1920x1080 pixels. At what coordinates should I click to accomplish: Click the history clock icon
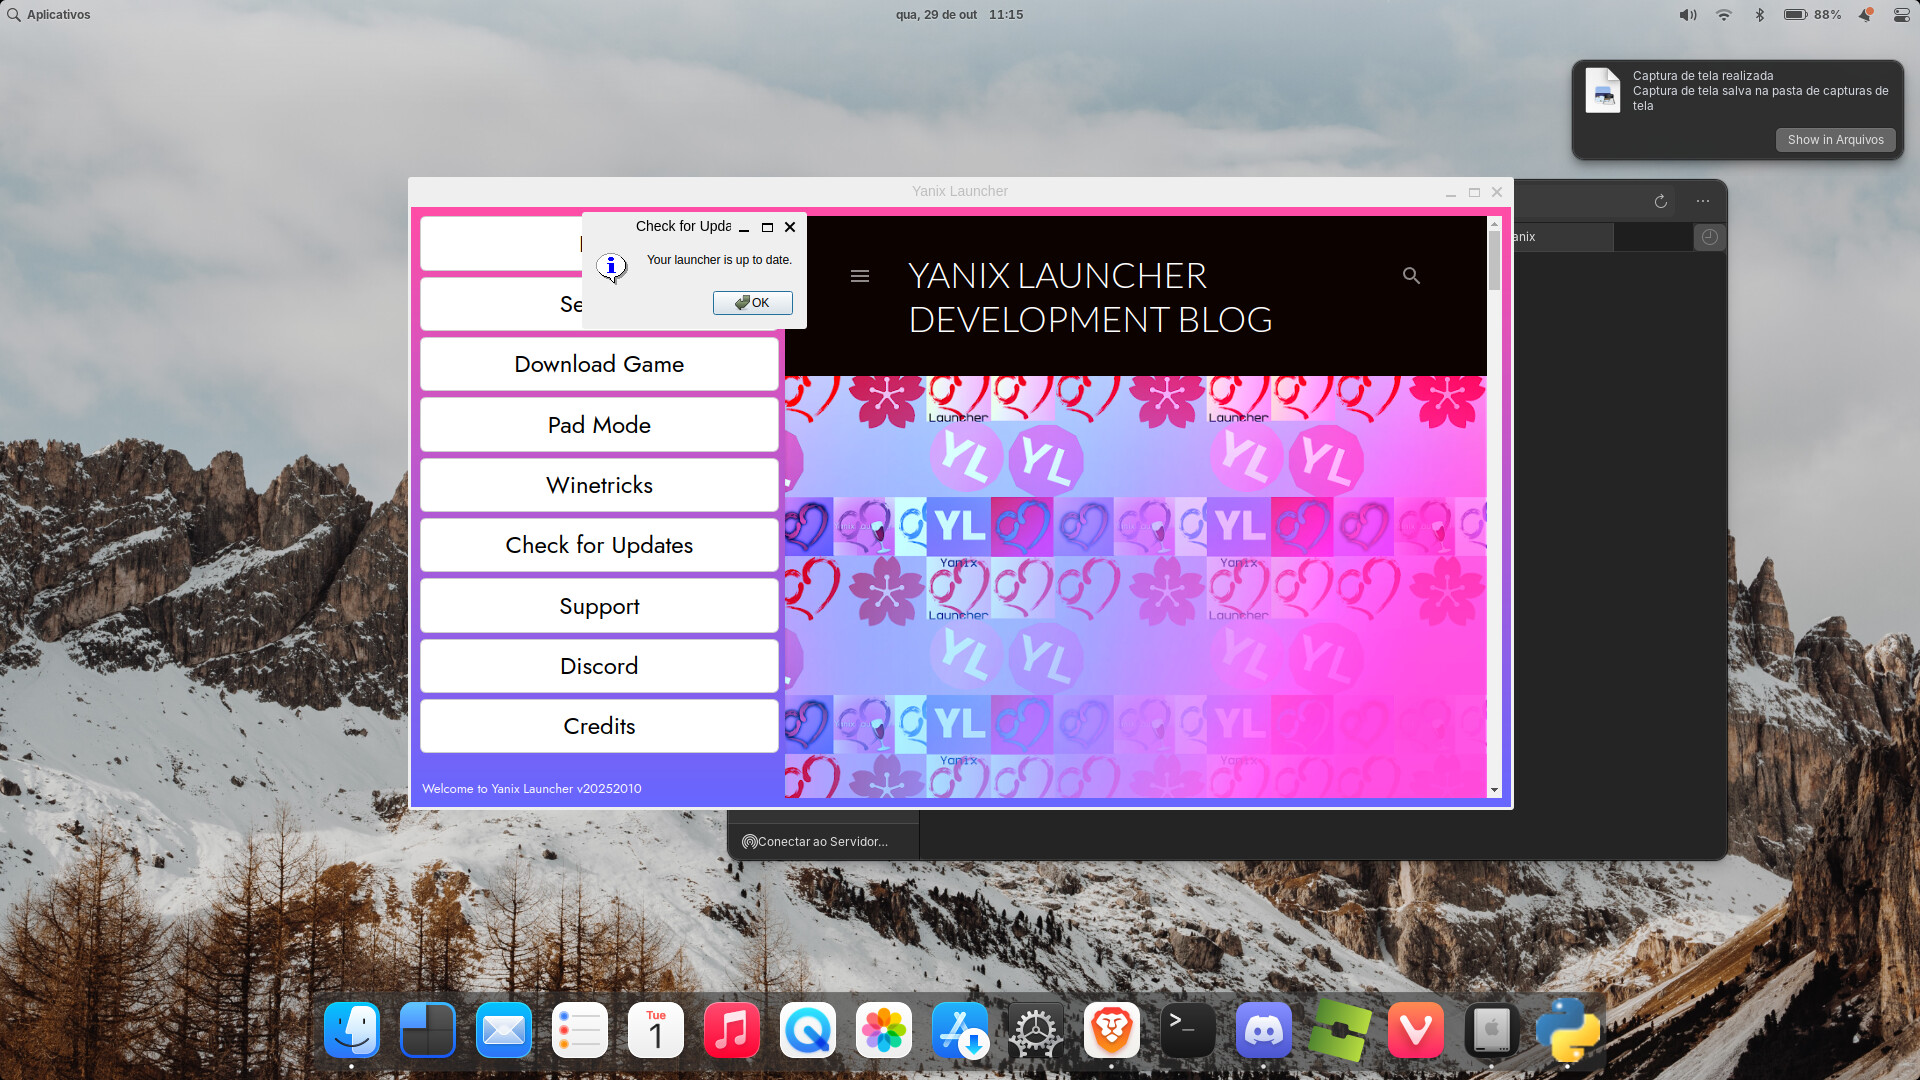[1709, 237]
